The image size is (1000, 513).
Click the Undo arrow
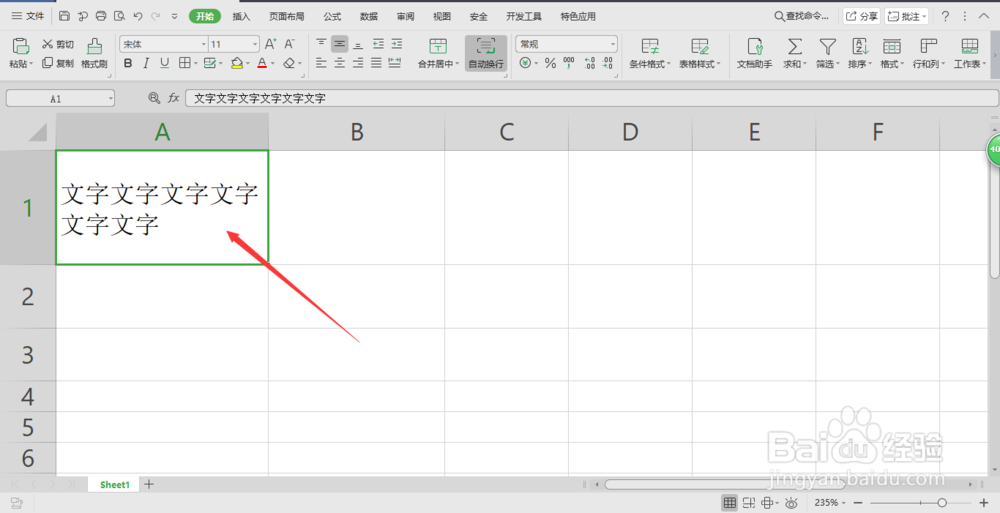[x=138, y=16]
